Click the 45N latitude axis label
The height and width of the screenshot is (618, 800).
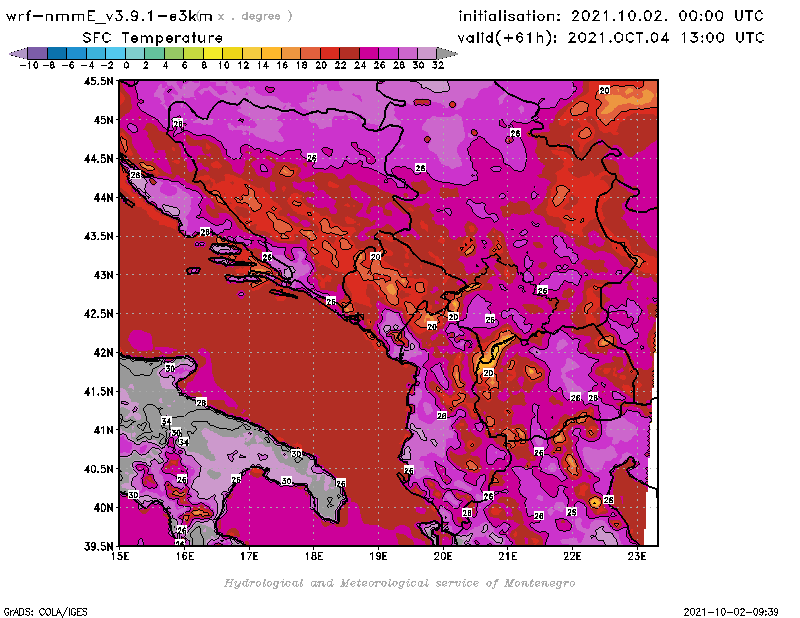point(104,120)
